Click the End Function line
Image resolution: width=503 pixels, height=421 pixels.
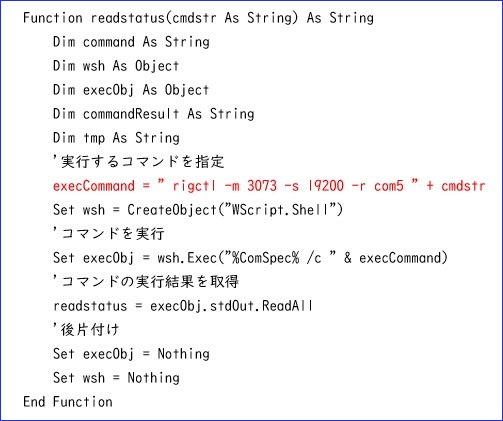(x=68, y=402)
